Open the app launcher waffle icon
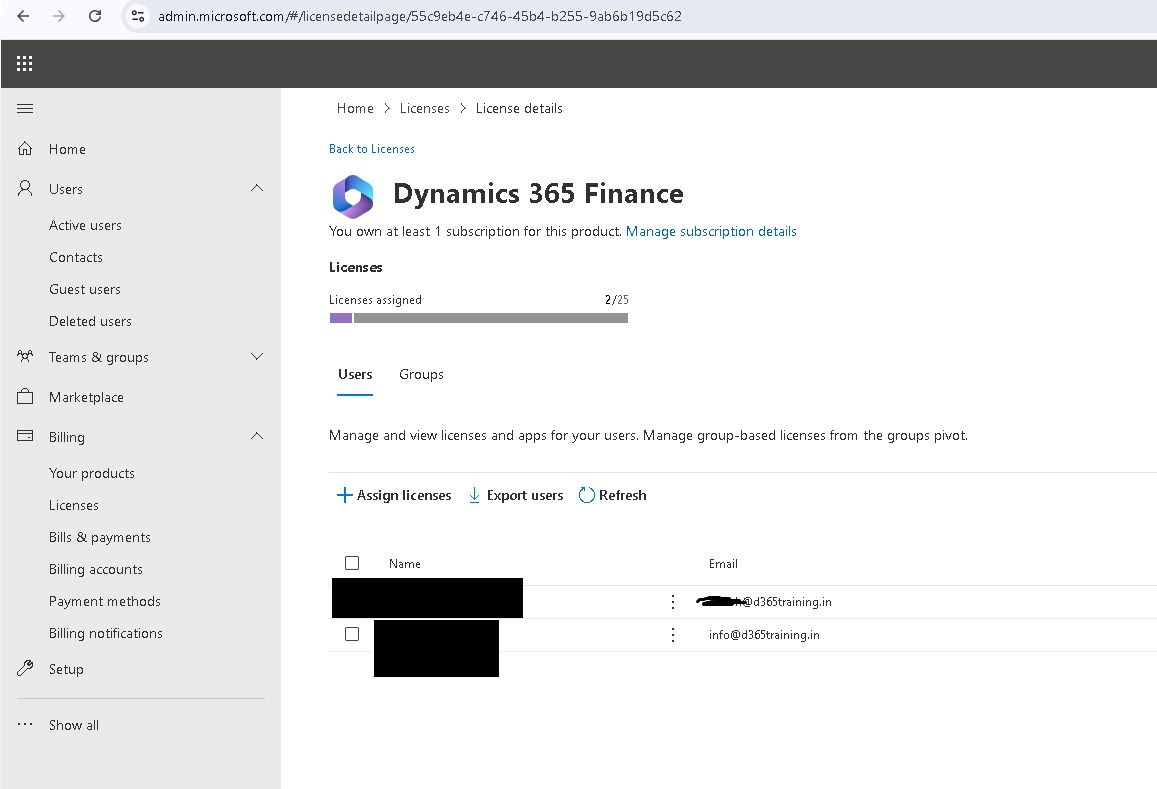Screen dimensions: 1157x789 click(x=25, y=64)
